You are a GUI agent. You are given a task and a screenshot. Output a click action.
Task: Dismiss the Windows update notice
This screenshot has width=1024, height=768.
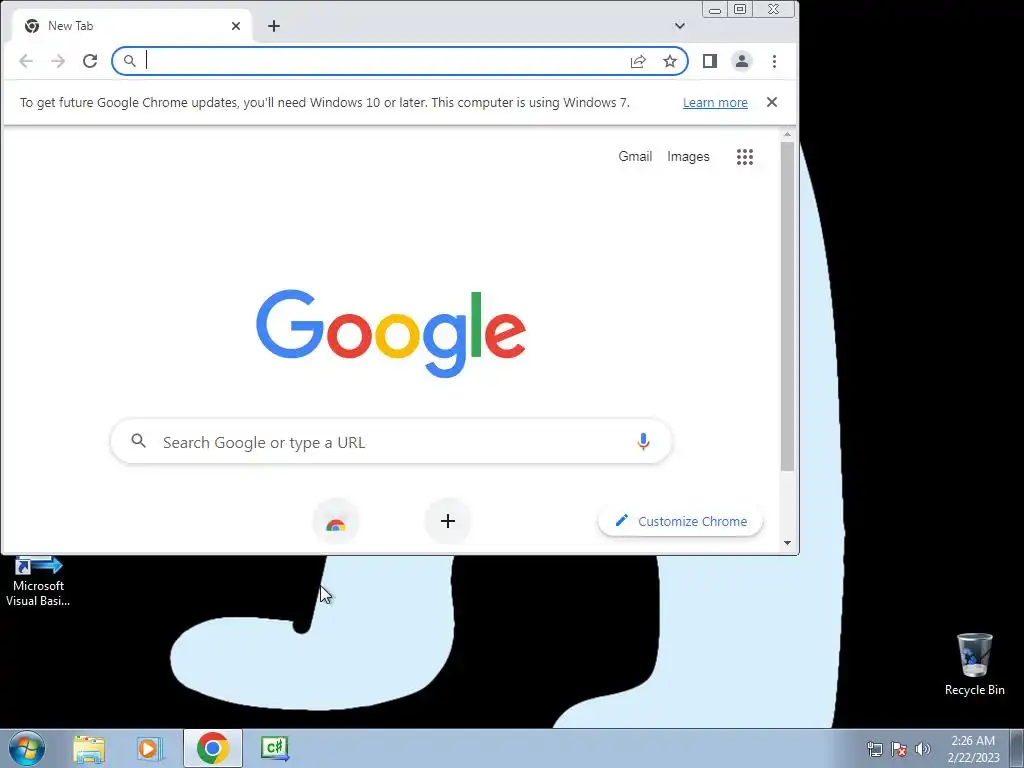pos(772,102)
